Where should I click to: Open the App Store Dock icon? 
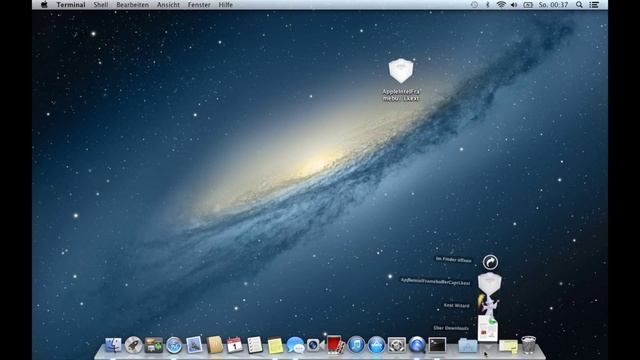click(x=376, y=345)
